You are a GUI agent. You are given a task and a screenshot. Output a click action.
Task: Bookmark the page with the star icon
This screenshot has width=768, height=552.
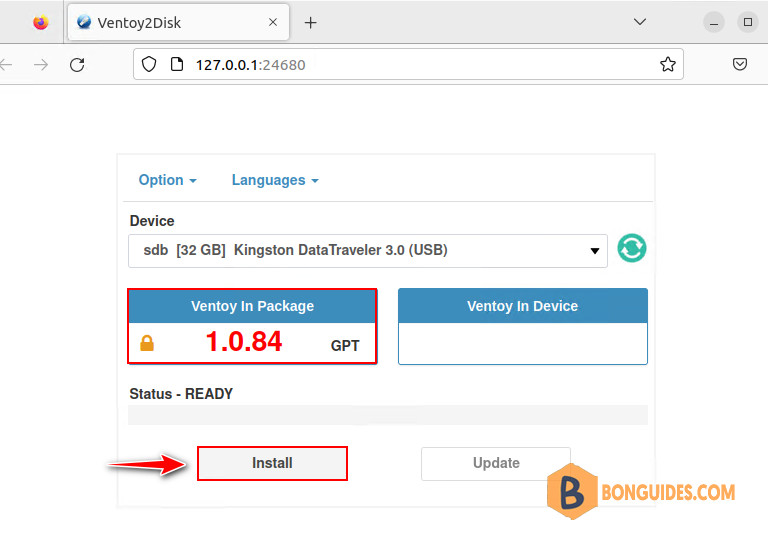668,64
